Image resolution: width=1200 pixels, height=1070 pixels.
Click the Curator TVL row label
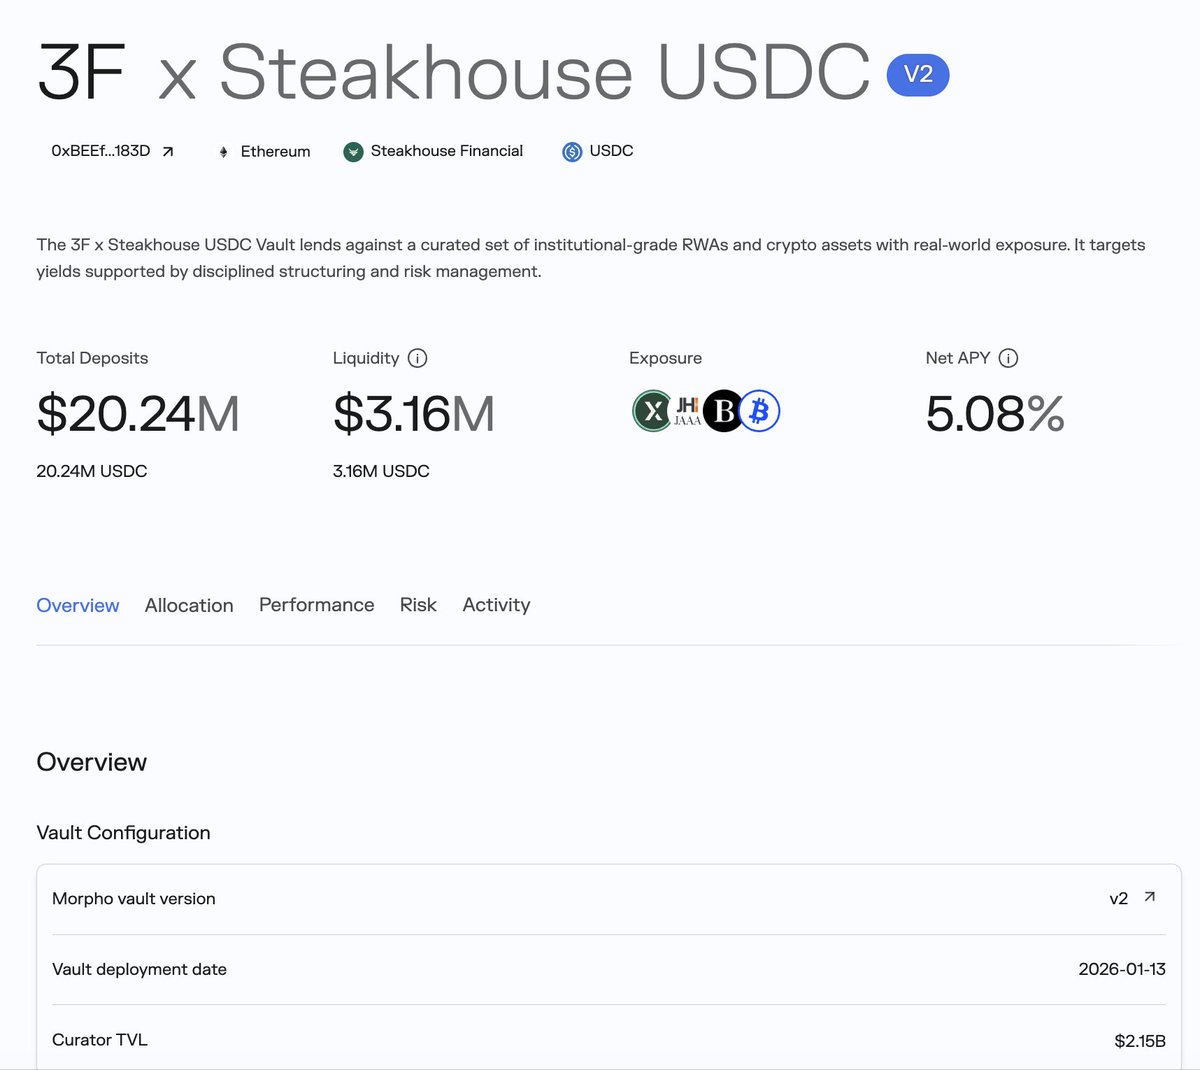click(x=100, y=1040)
